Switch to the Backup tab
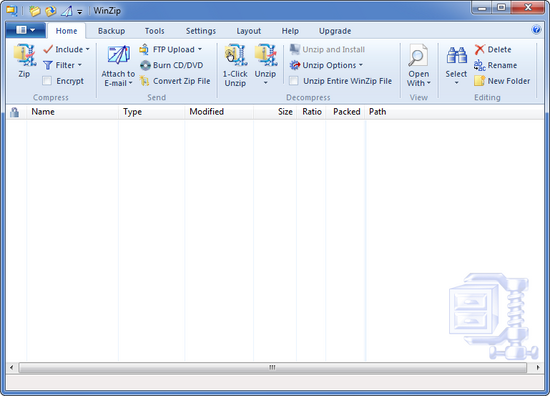Image resolution: width=550 pixels, height=396 pixels. [112, 31]
